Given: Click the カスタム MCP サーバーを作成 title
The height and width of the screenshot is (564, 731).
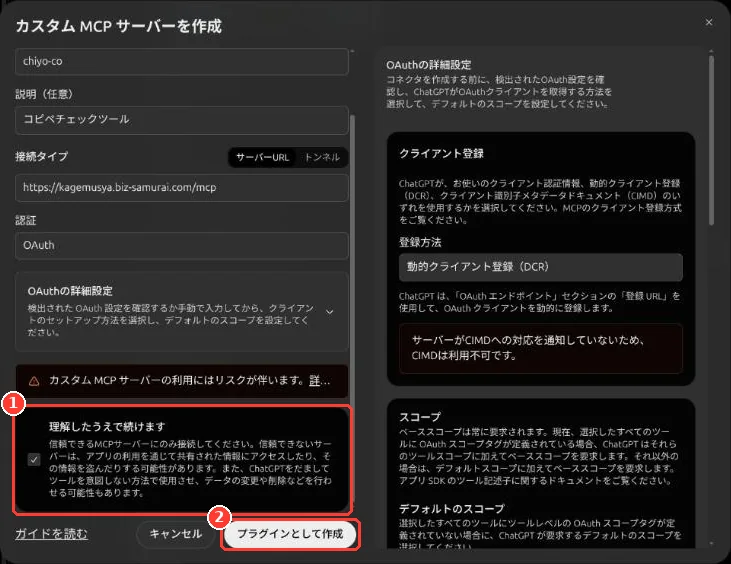Looking at the screenshot, I should (118, 26).
